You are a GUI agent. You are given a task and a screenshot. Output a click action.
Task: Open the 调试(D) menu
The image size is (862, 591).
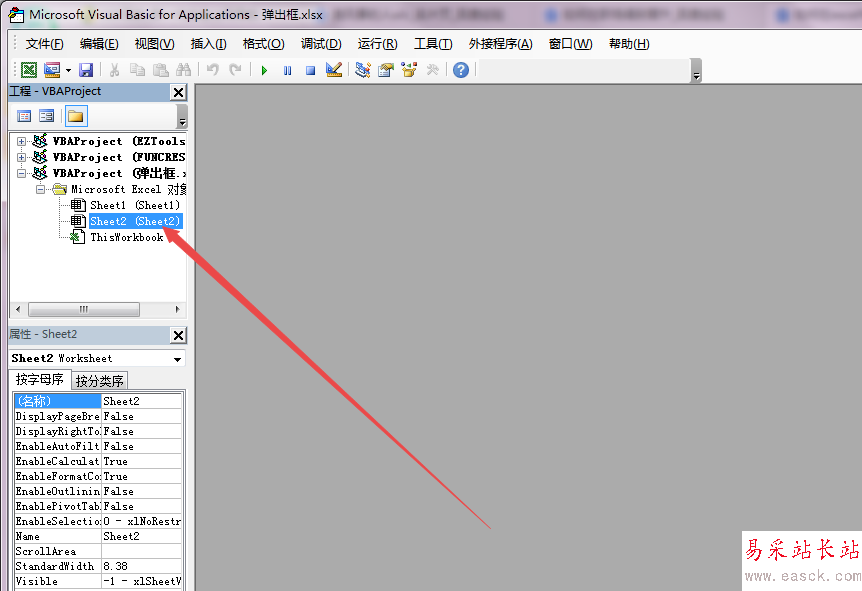pos(321,44)
